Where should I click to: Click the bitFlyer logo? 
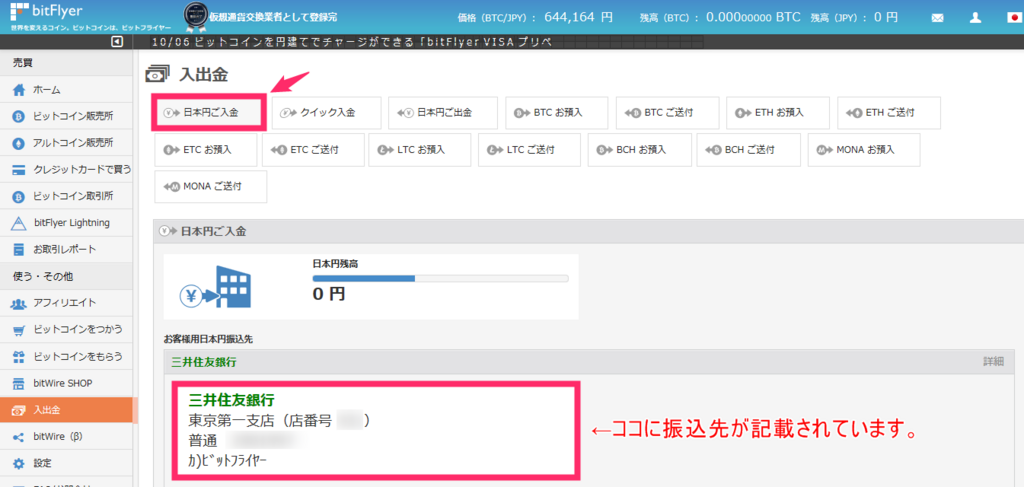(x=47, y=10)
